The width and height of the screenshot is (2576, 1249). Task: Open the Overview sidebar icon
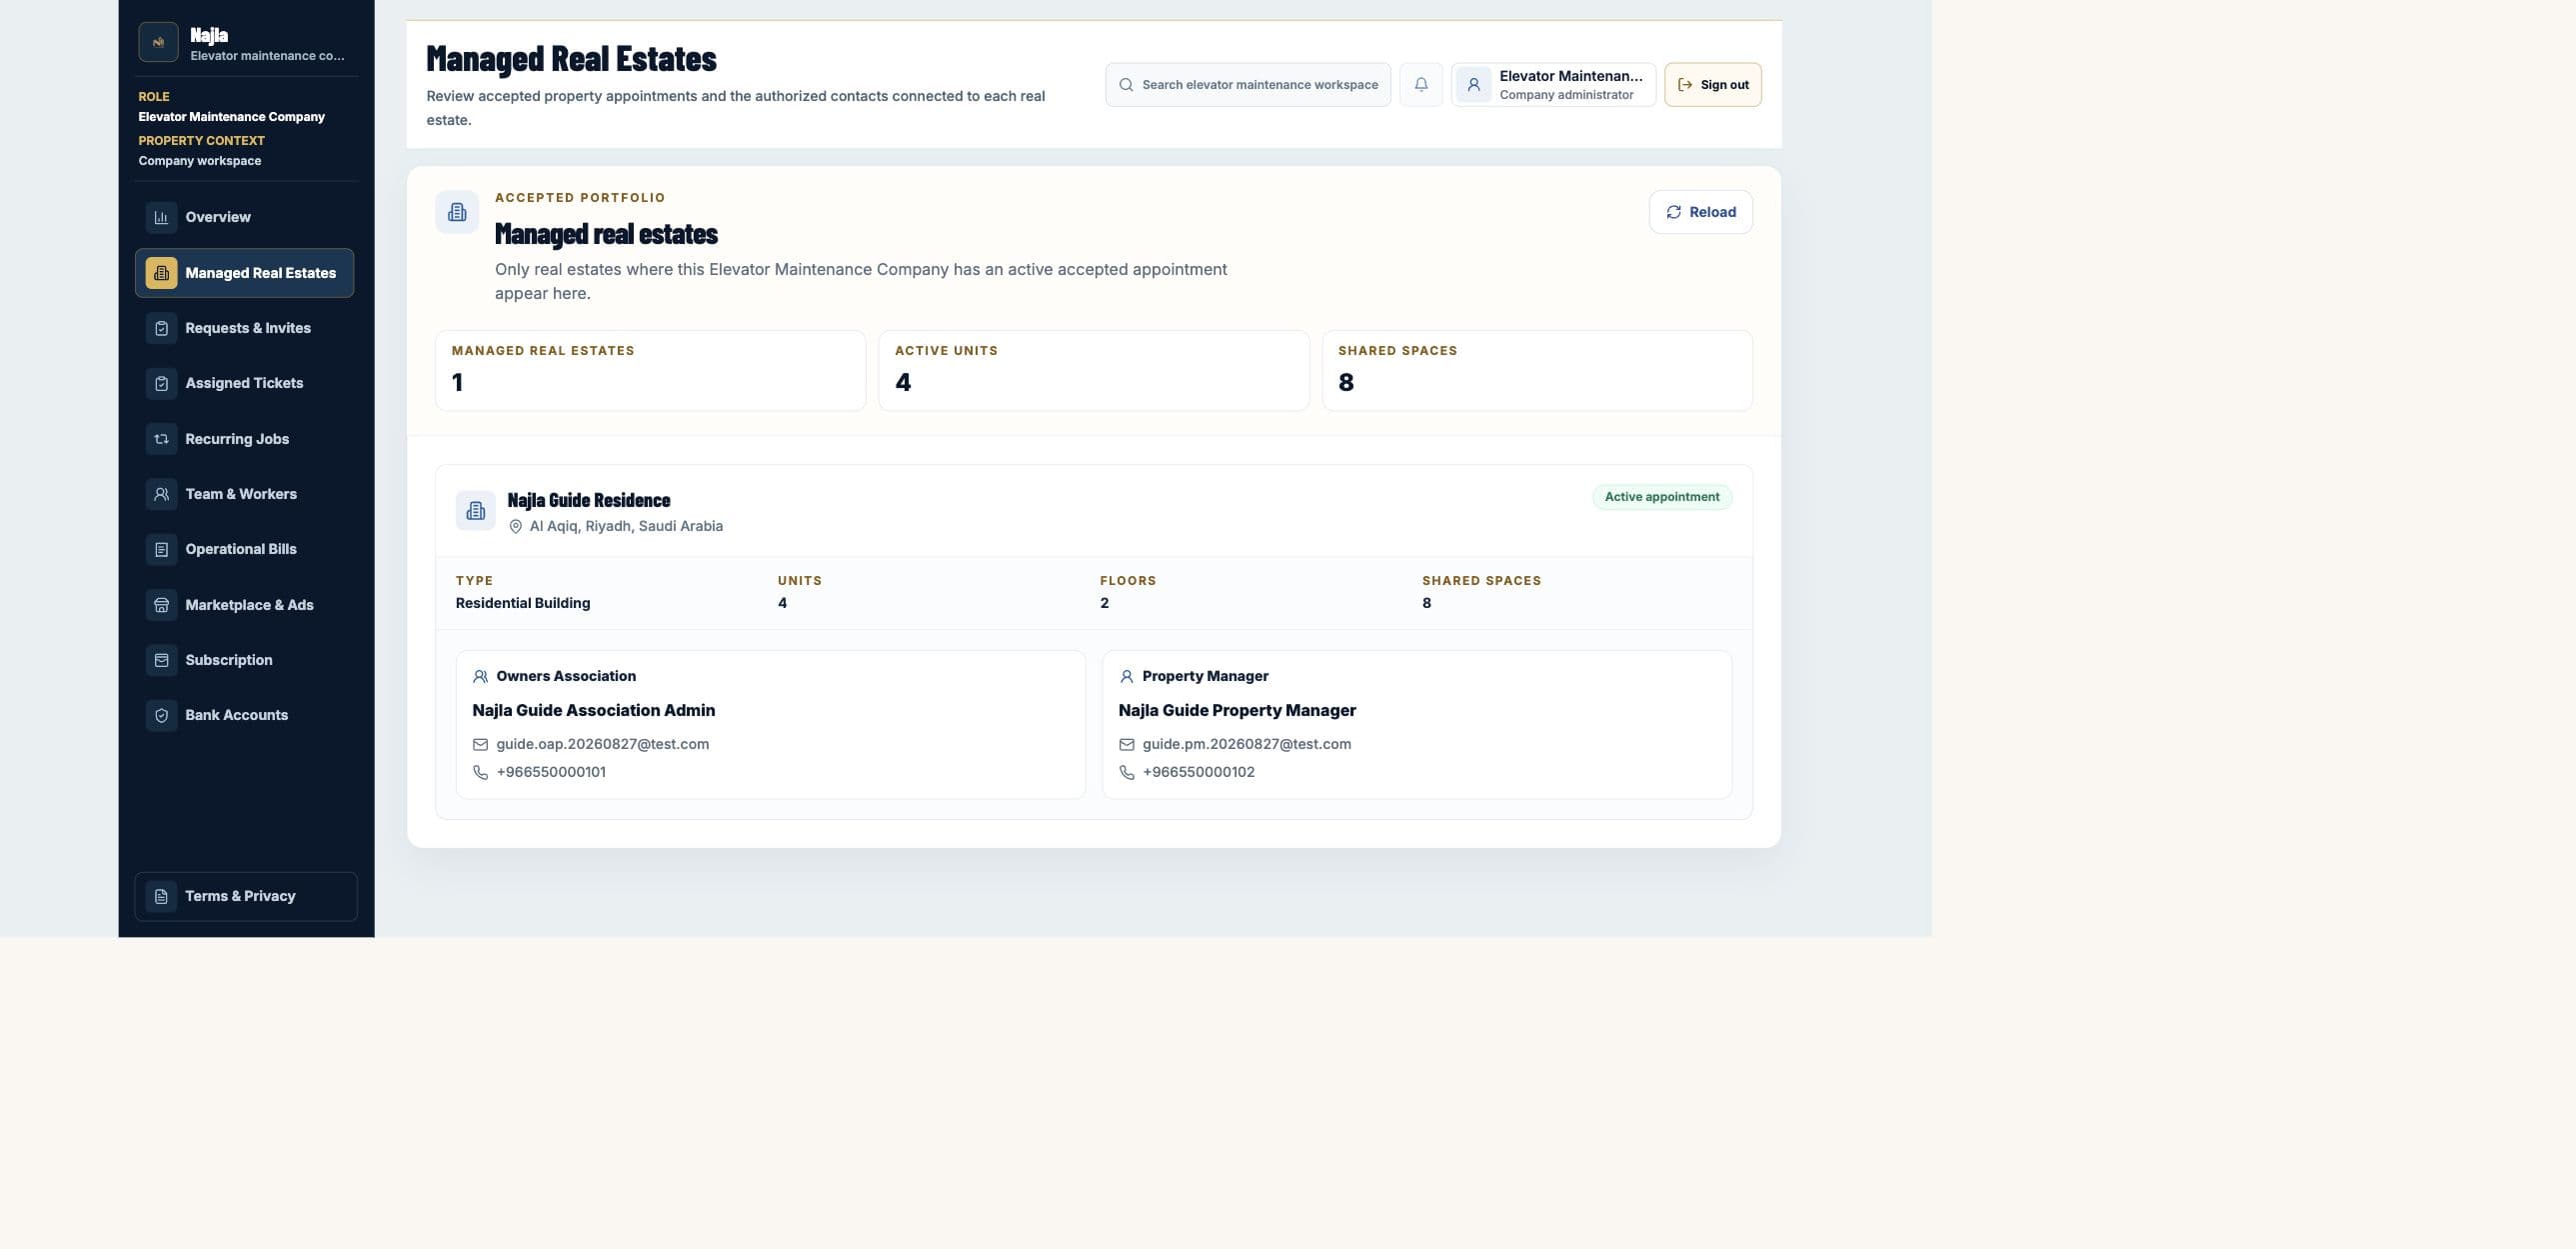[x=161, y=217]
